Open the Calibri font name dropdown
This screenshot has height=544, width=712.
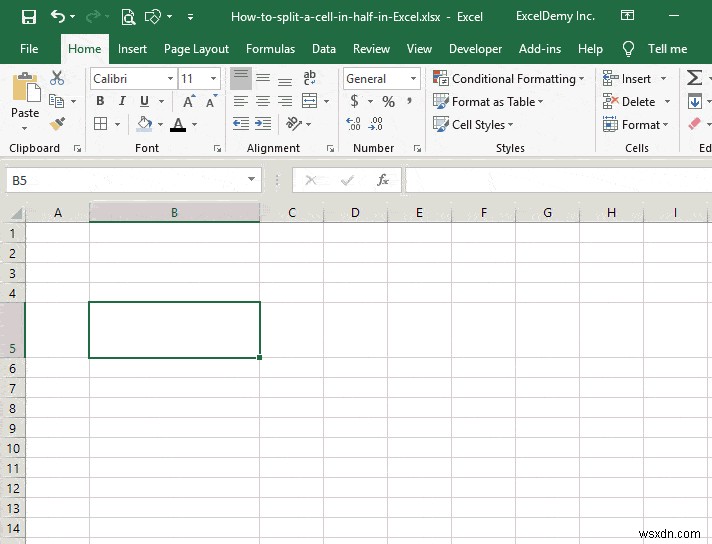pos(170,79)
